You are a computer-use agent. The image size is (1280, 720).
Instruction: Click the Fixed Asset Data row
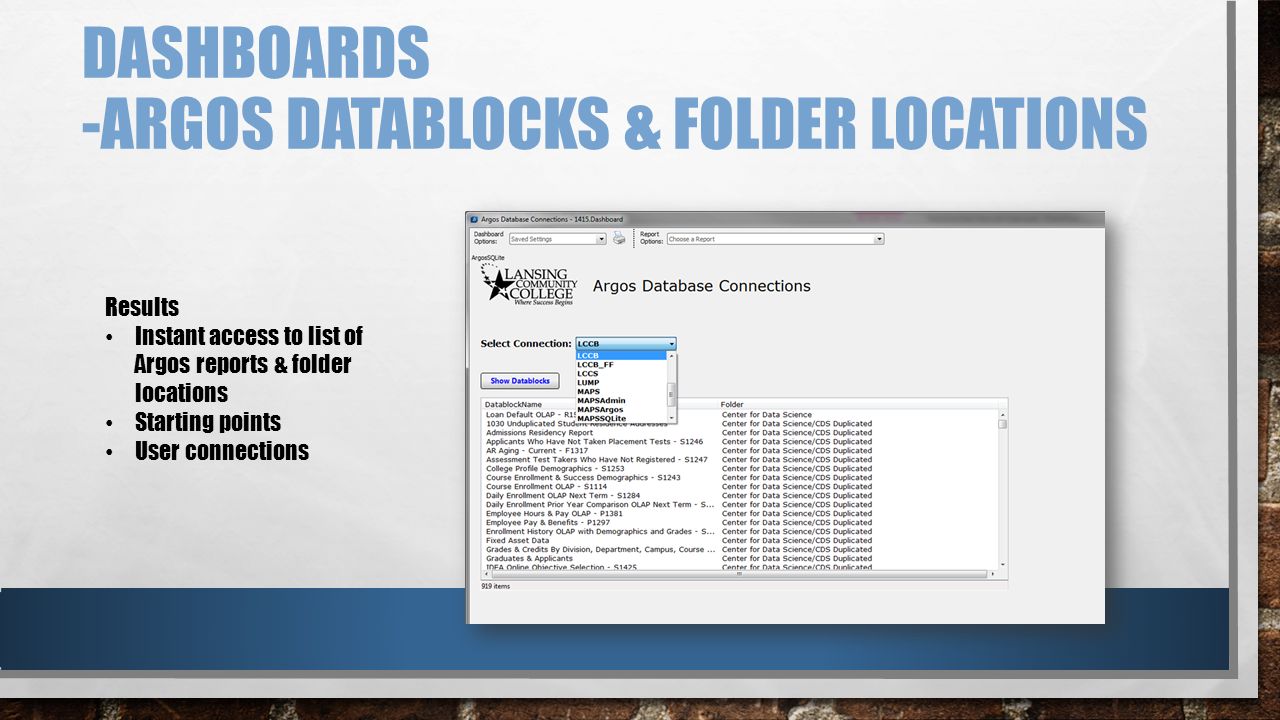[x=740, y=541]
